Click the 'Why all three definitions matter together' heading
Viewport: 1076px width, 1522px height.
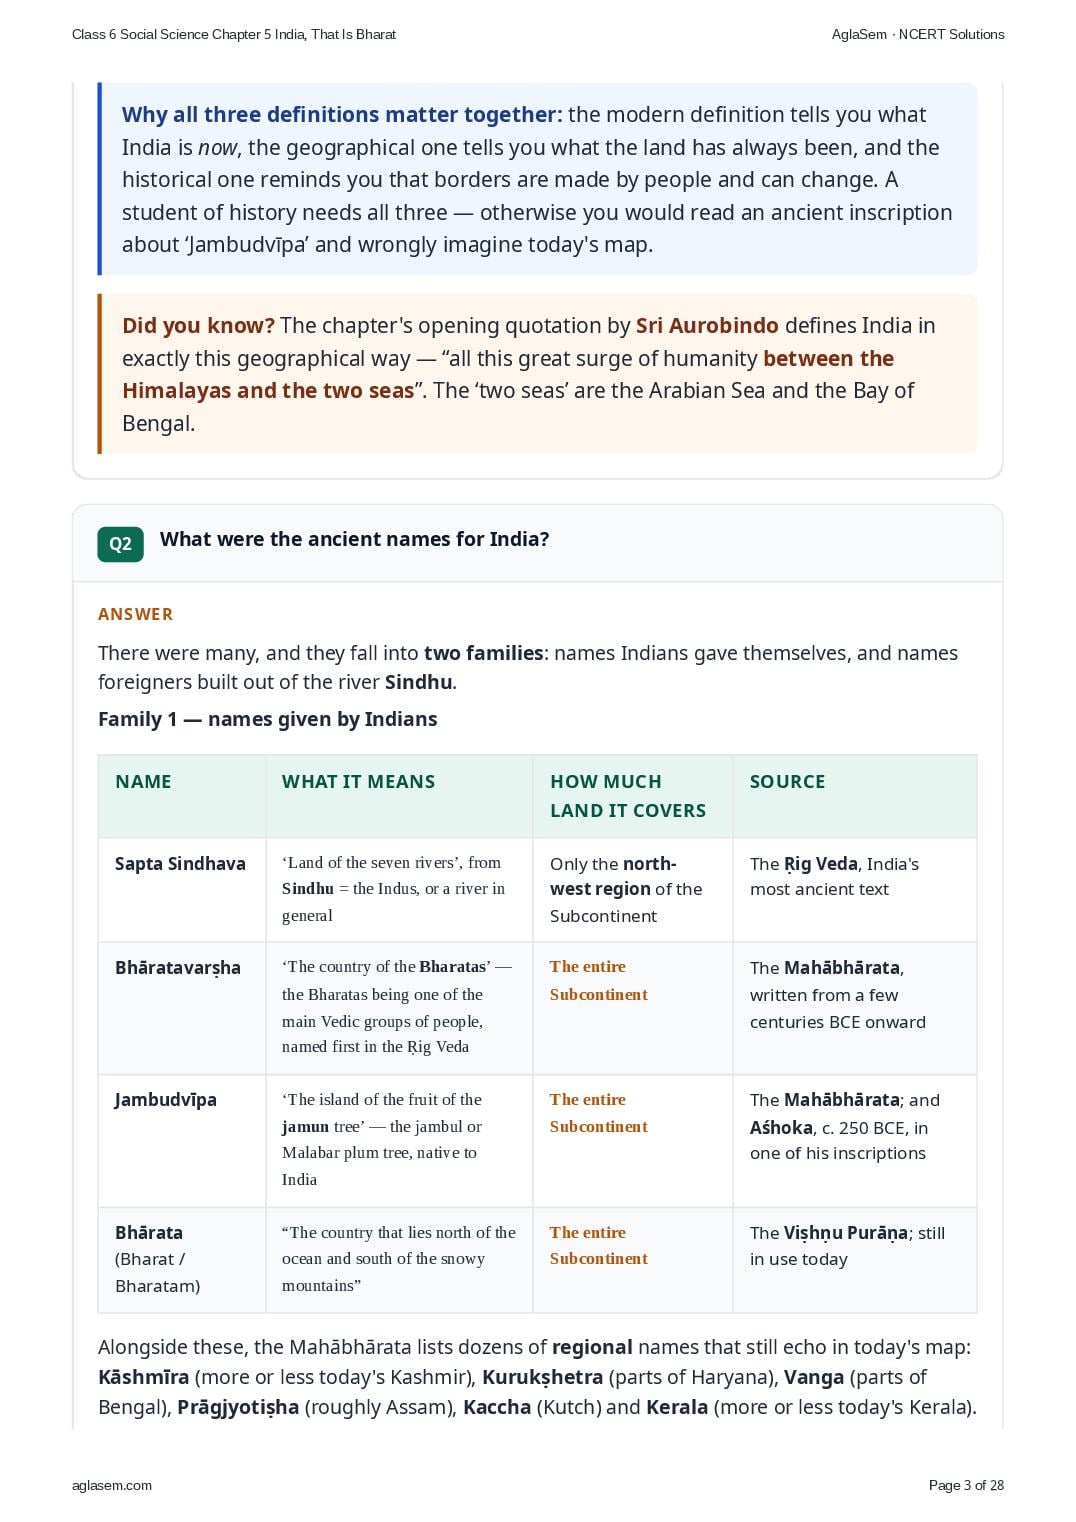pyautogui.click(x=342, y=115)
